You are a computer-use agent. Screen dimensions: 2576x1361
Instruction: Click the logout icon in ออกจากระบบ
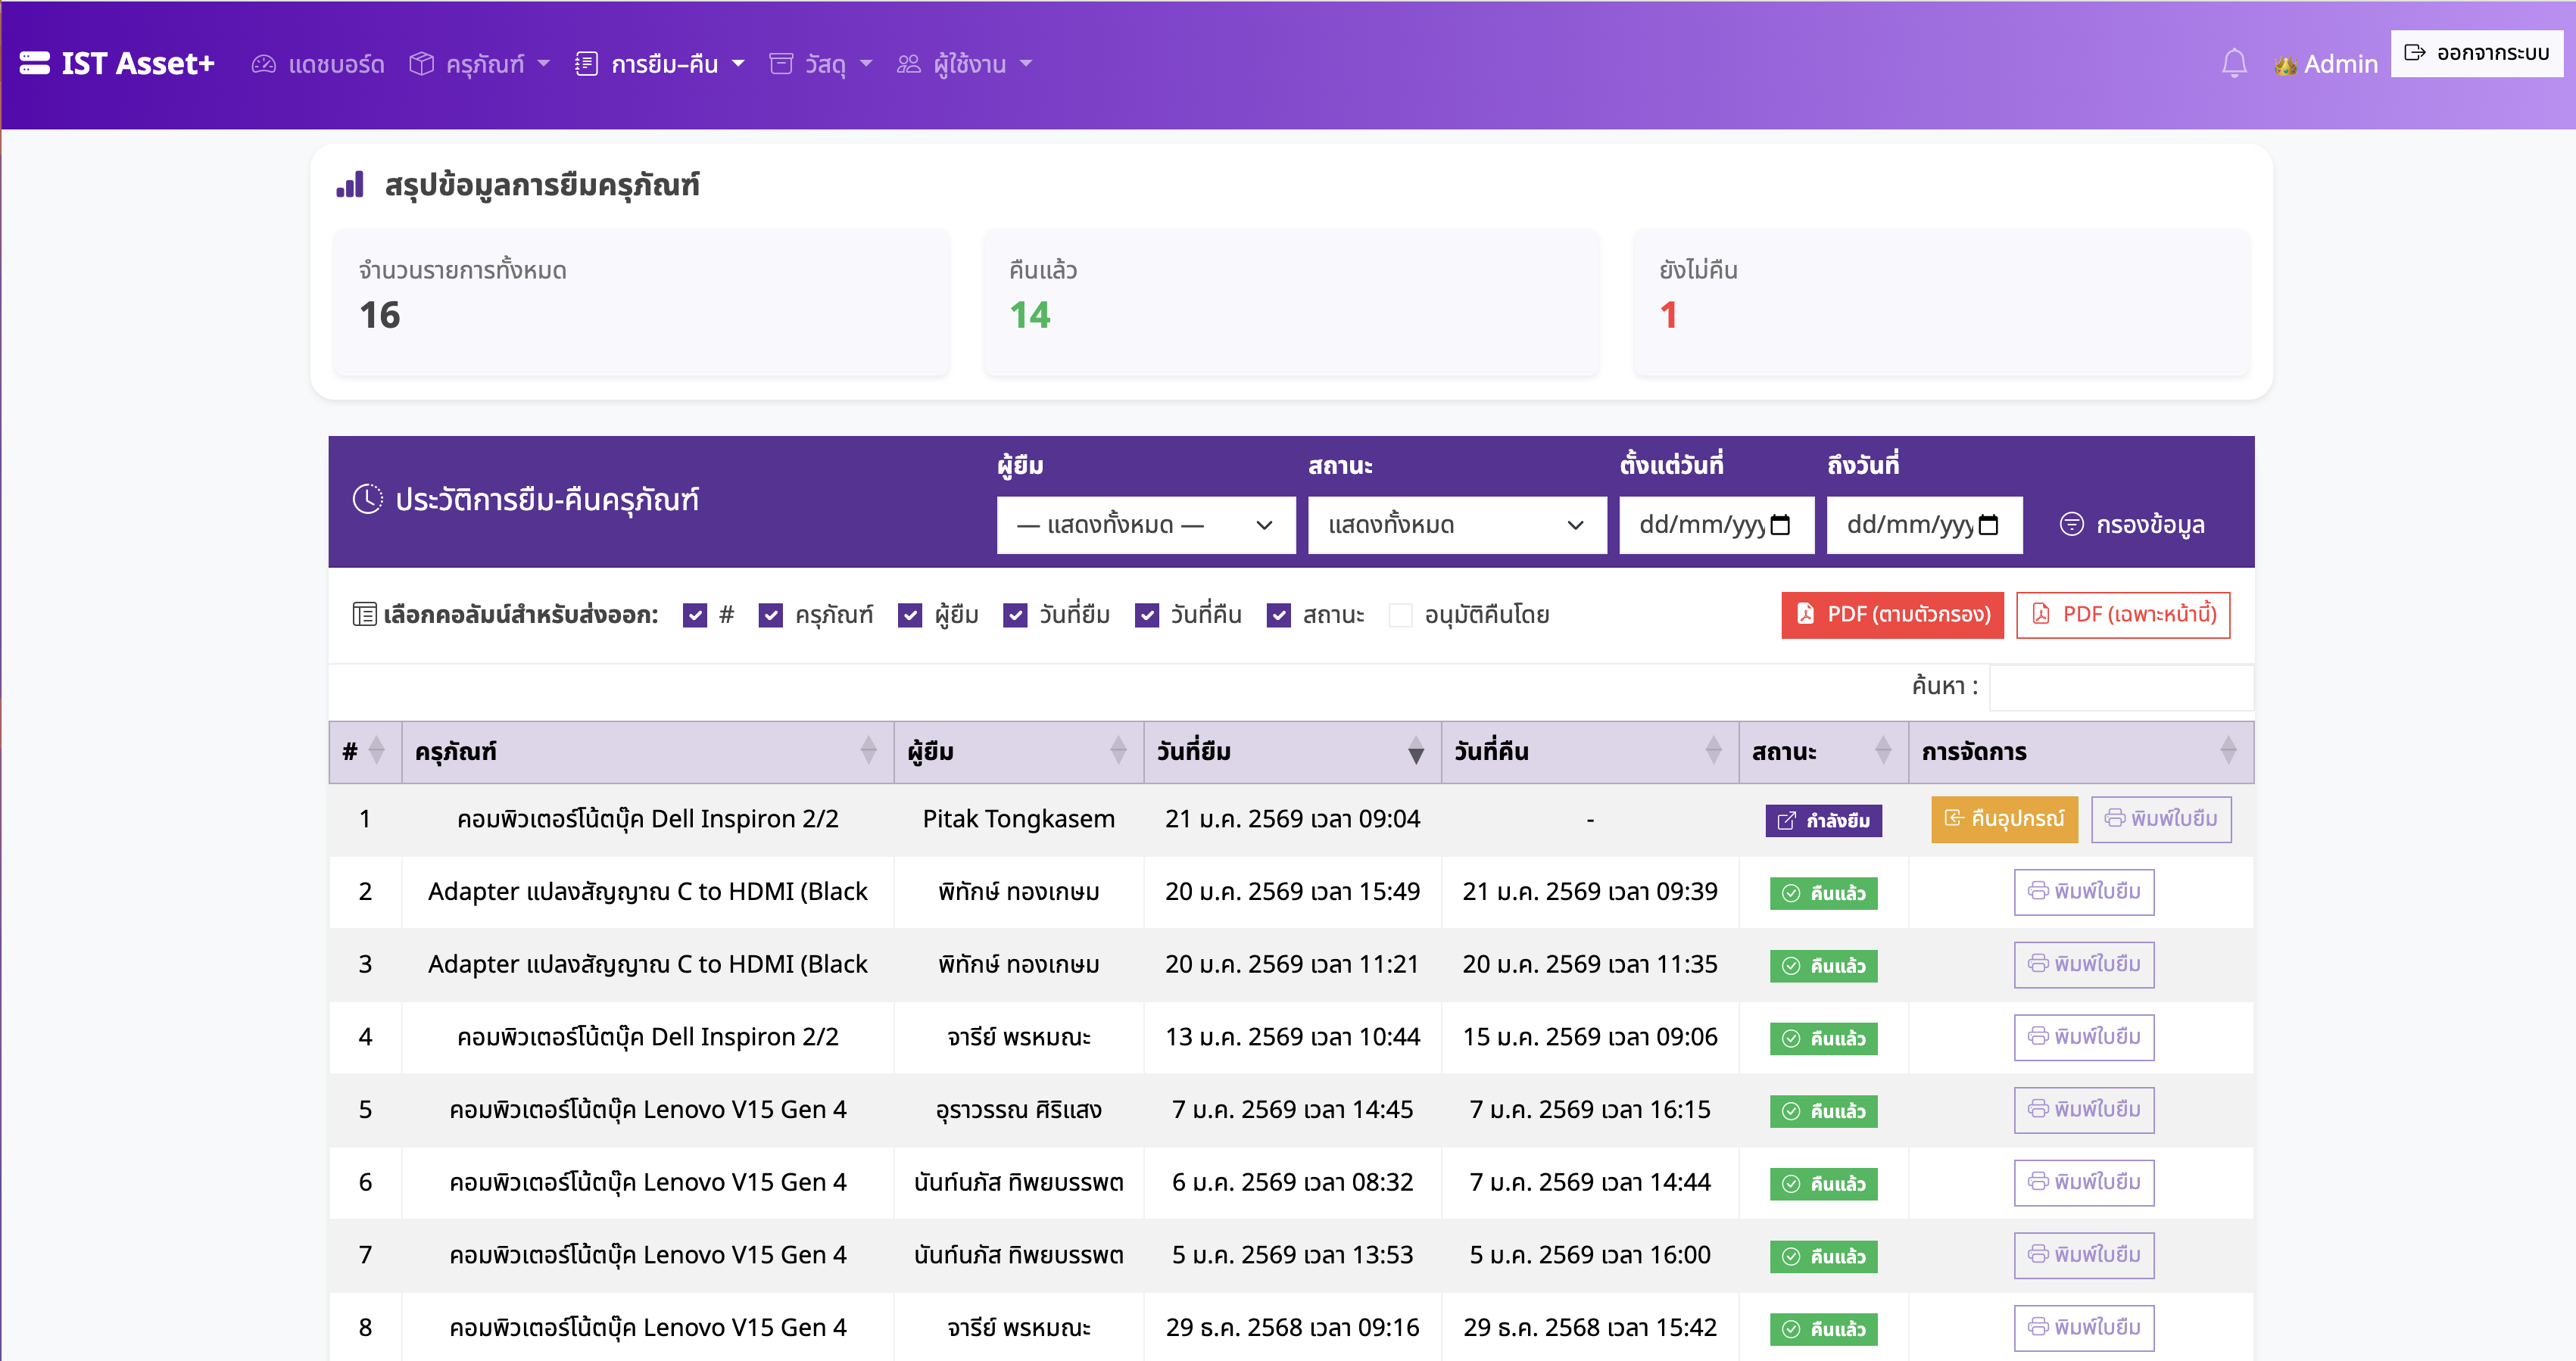[2413, 53]
